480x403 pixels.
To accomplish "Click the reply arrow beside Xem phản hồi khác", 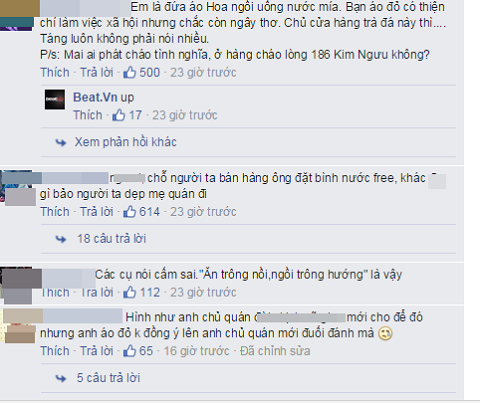I will click(61, 143).
